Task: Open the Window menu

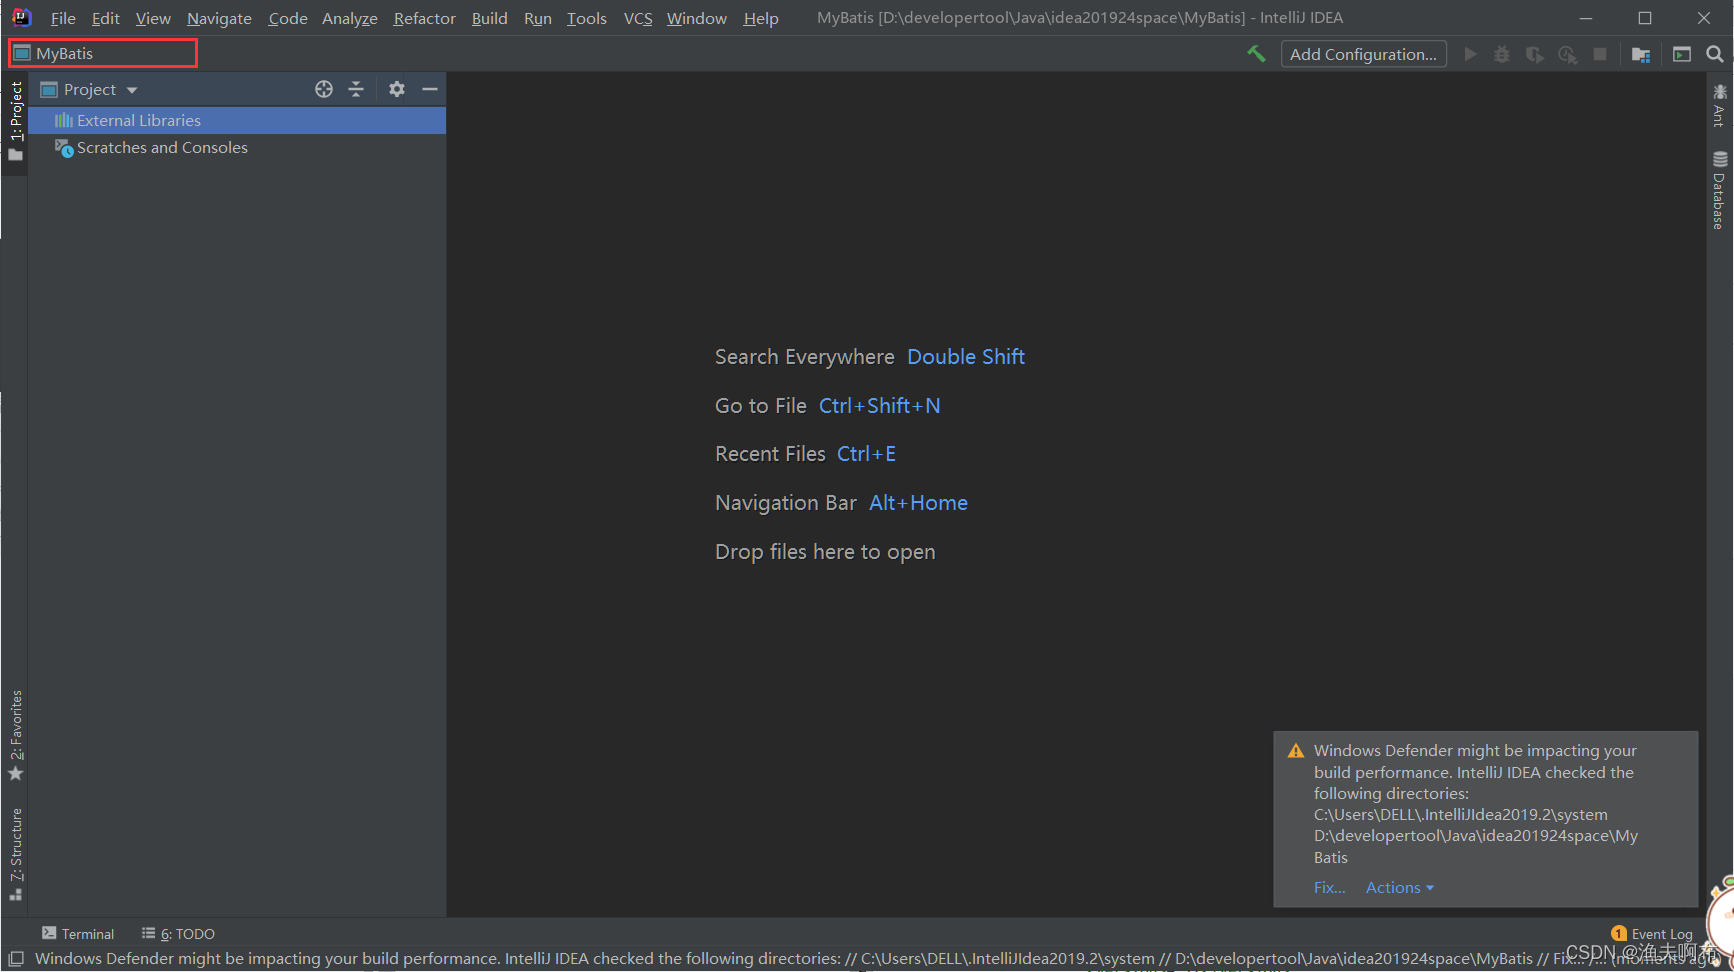Action: point(697,18)
